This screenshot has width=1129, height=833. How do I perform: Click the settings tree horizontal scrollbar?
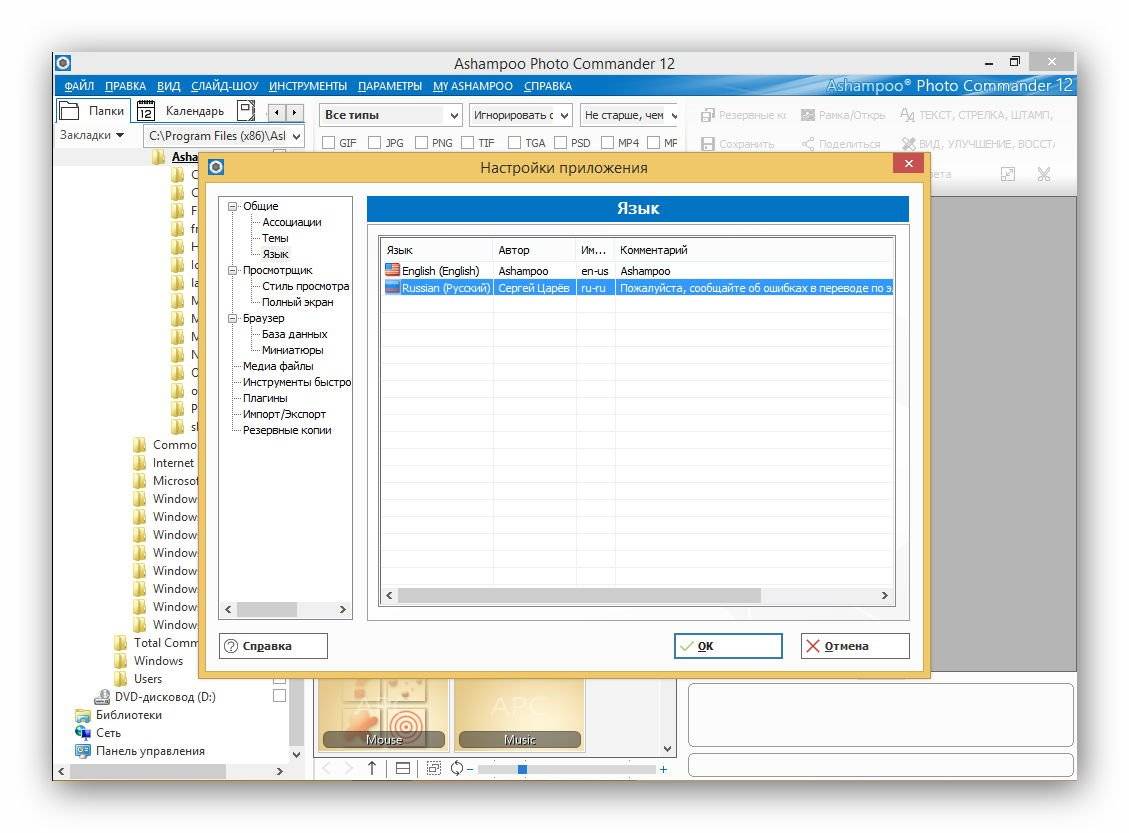pyautogui.click(x=266, y=609)
